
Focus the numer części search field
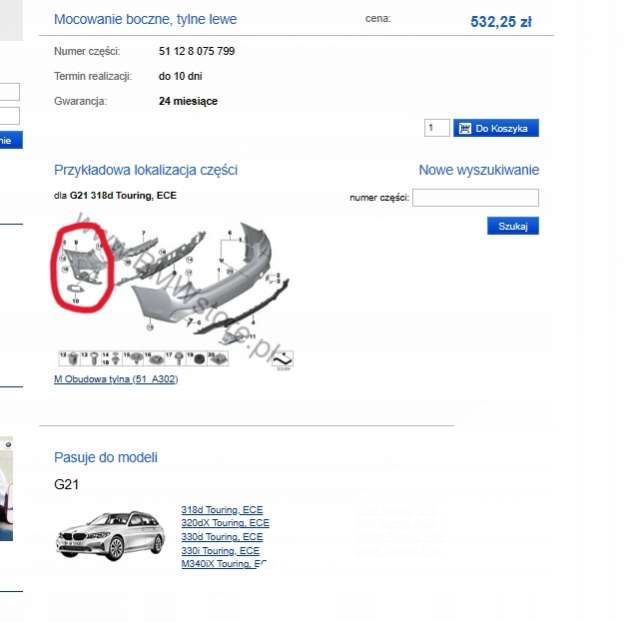(x=475, y=198)
